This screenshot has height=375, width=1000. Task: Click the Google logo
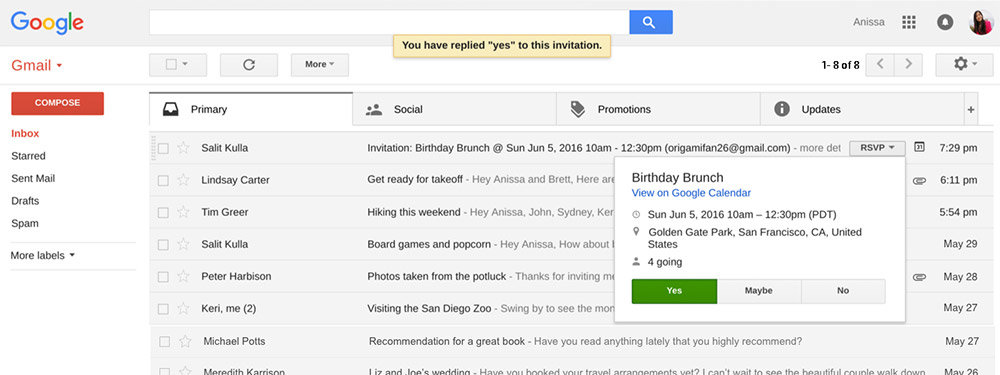[x=47, y=22]
